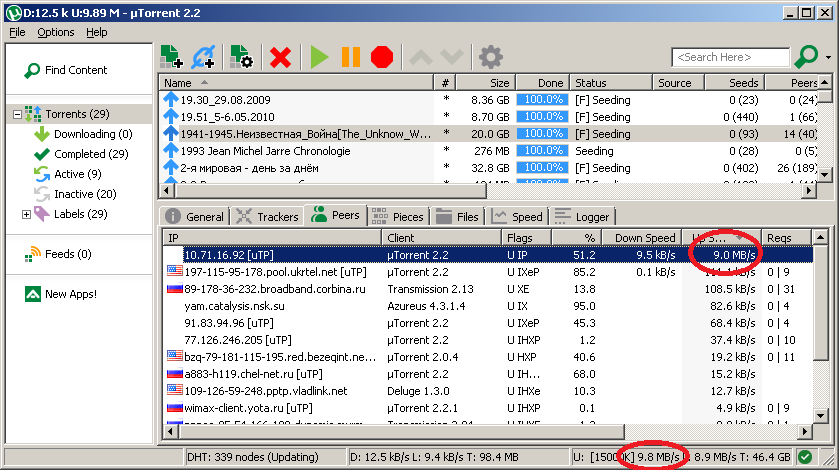Show Active (9) torrents
The height and width of the screenshot is (470, 839).
coord(78,174)
